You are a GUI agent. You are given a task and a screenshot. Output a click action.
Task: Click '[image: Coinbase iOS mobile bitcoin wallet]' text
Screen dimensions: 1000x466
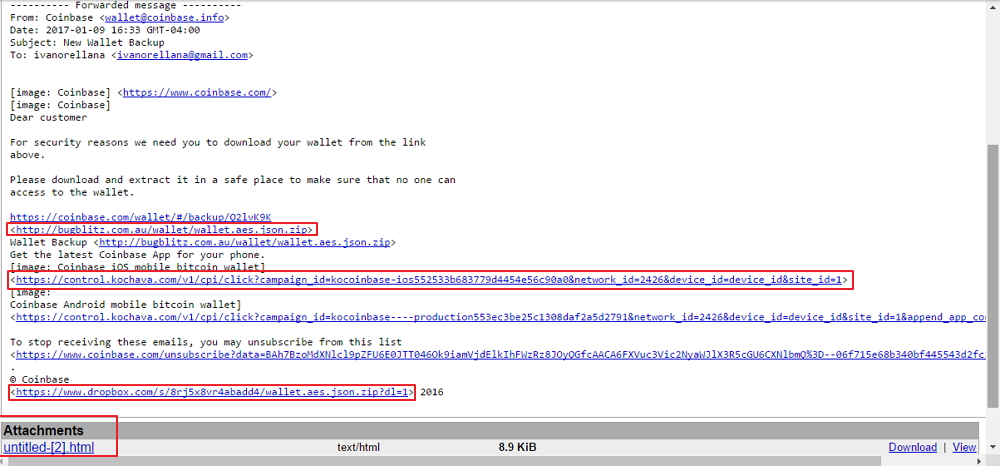coord(138,266)
